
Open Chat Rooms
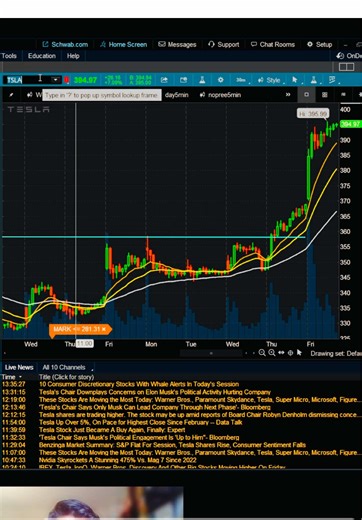click(273, 44)
